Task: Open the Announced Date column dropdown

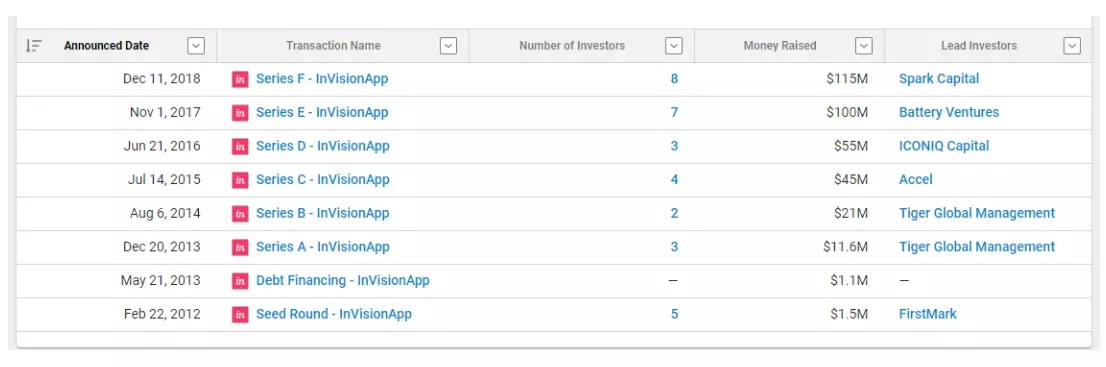Action: tap(196, 46)
